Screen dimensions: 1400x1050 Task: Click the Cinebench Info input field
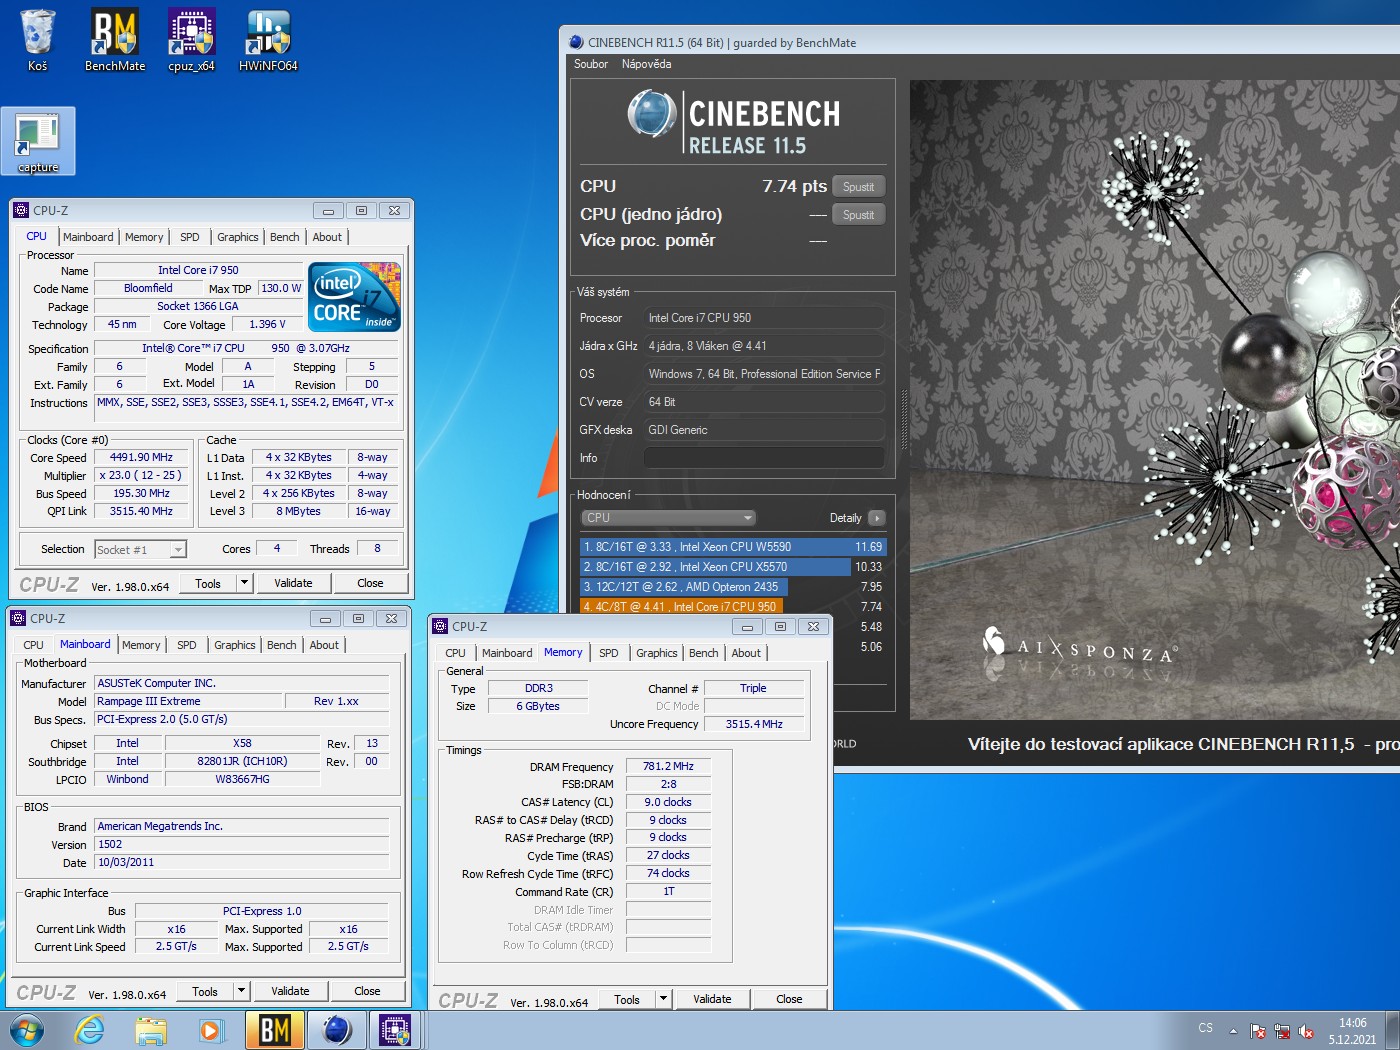pos(764,458)
